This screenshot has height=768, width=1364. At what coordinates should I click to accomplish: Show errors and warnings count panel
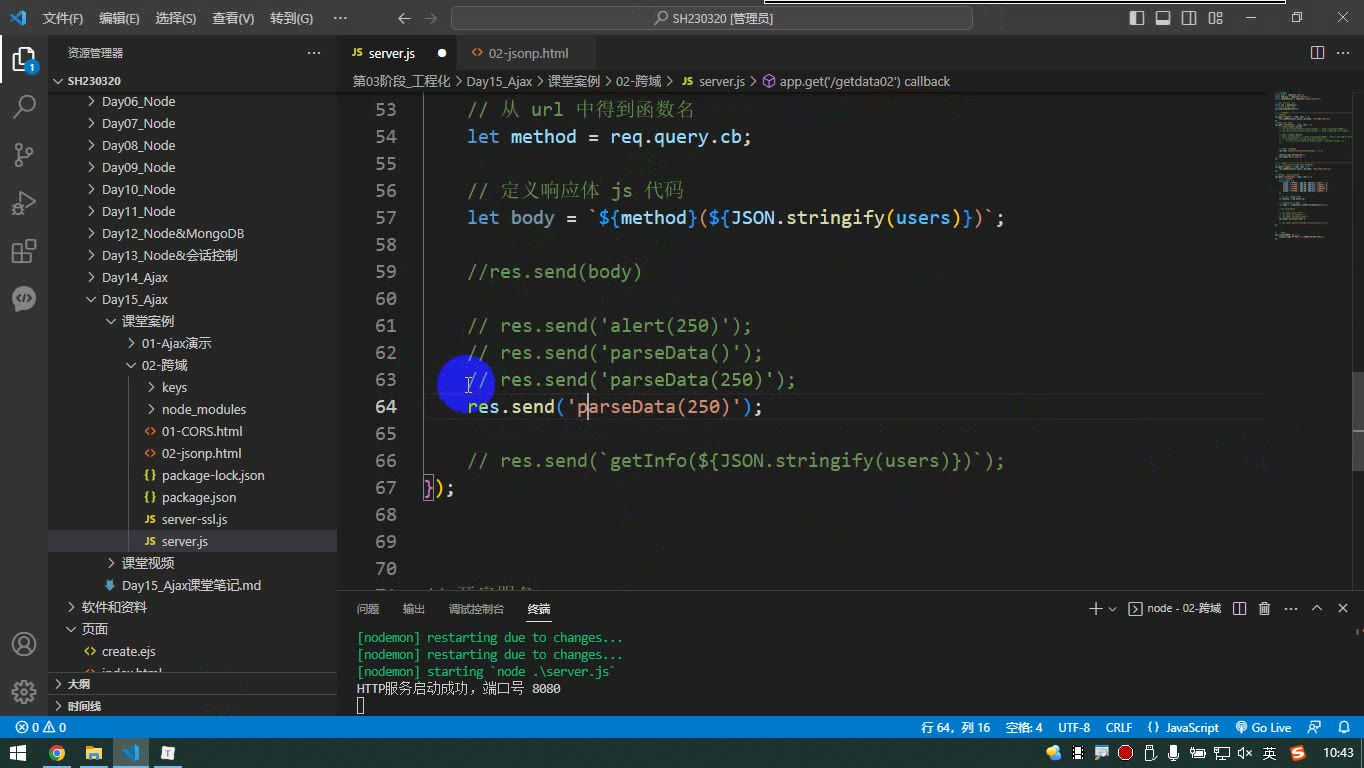click(x=41, y=728)
